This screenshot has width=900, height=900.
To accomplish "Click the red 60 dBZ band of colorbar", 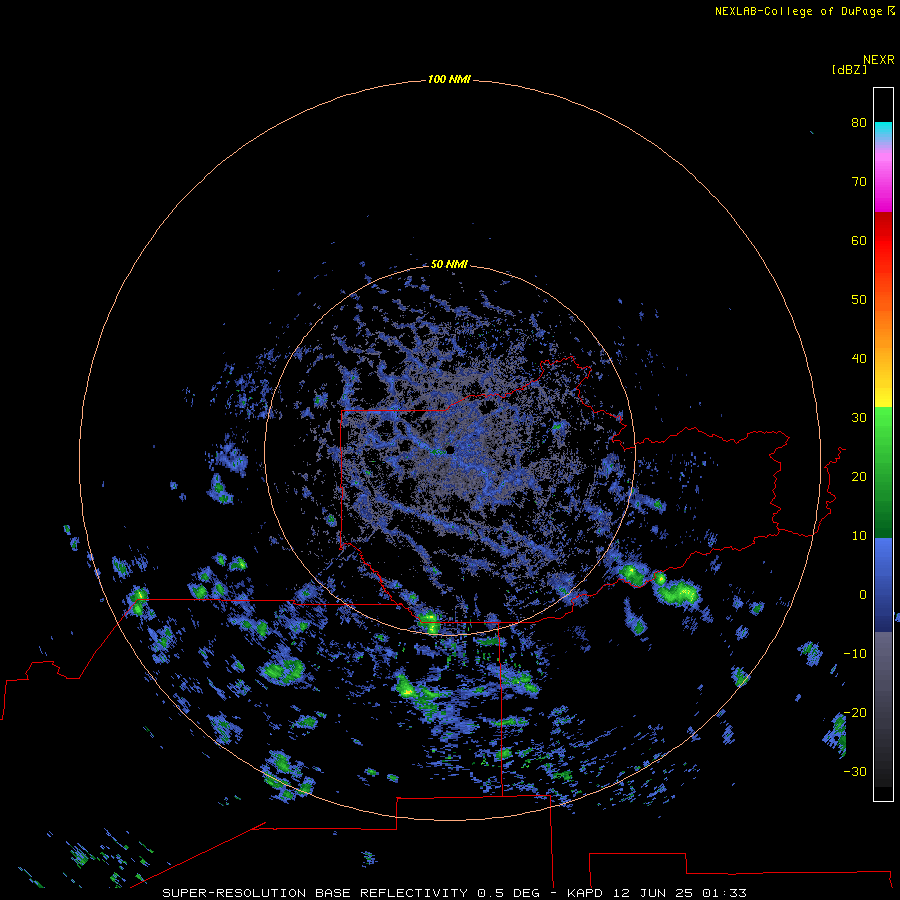I will [883, 240].
